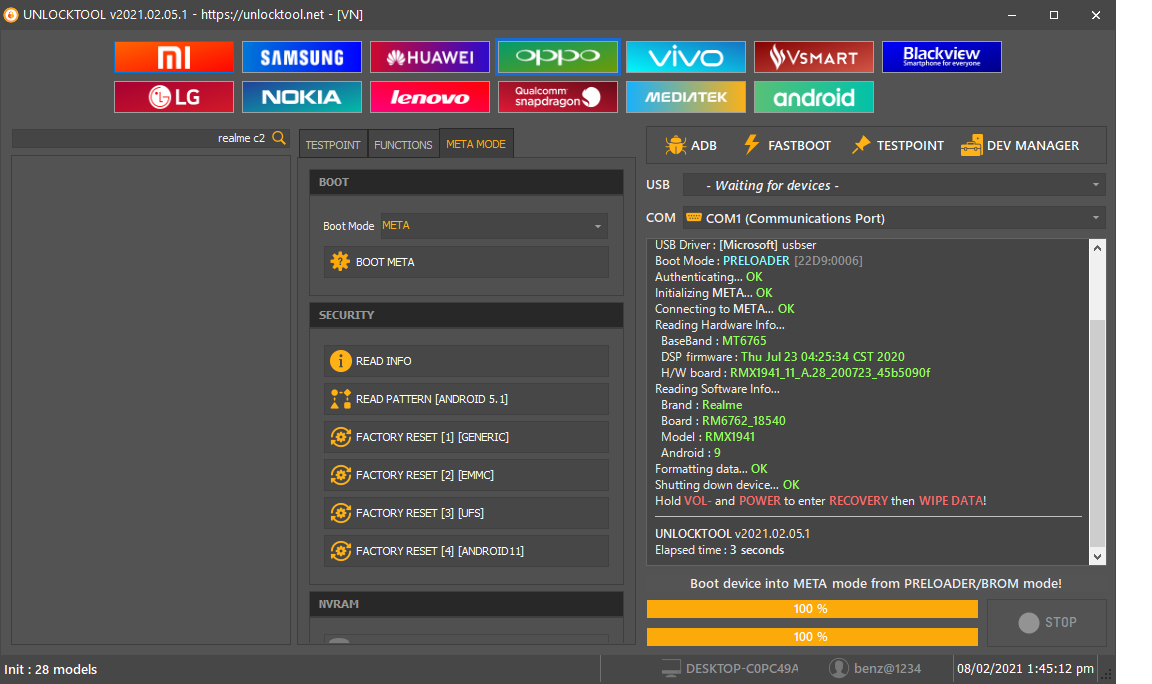1152x684 pixels.
Task: Click the DESKTOP-C0PC49A computer status entry
Action: pyautogui.click(x=730, y=669)
